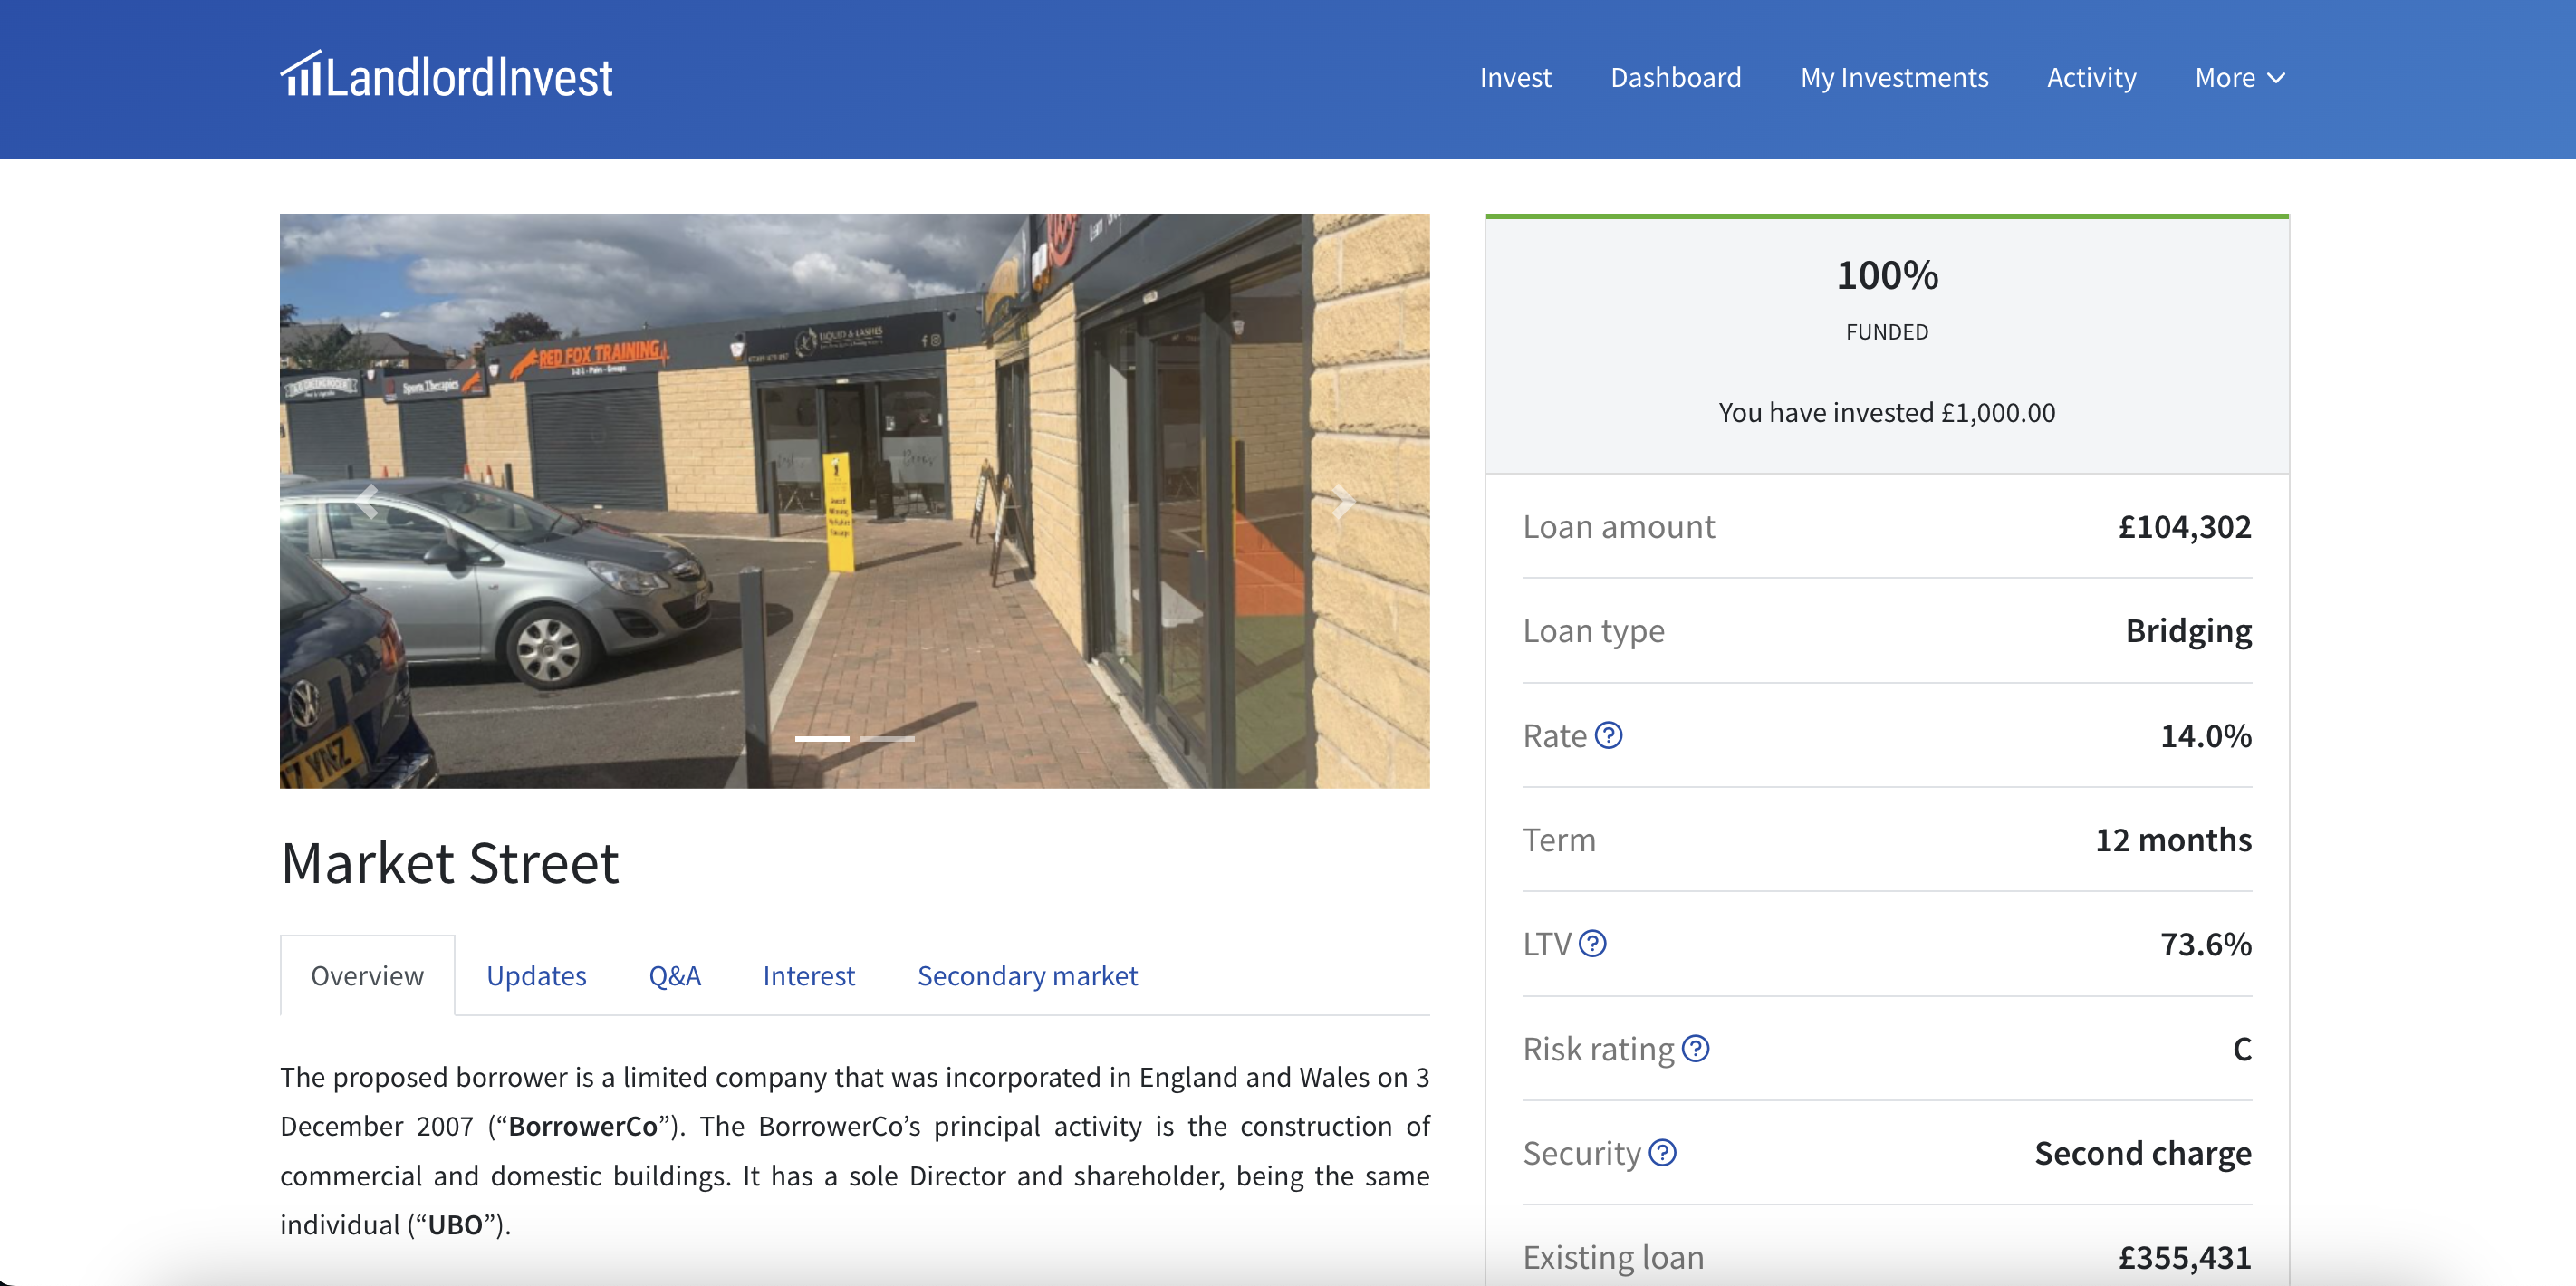Open the Security help icon
This screenshot has width=2576, height=1286.
click(x=1662, y=1152)
